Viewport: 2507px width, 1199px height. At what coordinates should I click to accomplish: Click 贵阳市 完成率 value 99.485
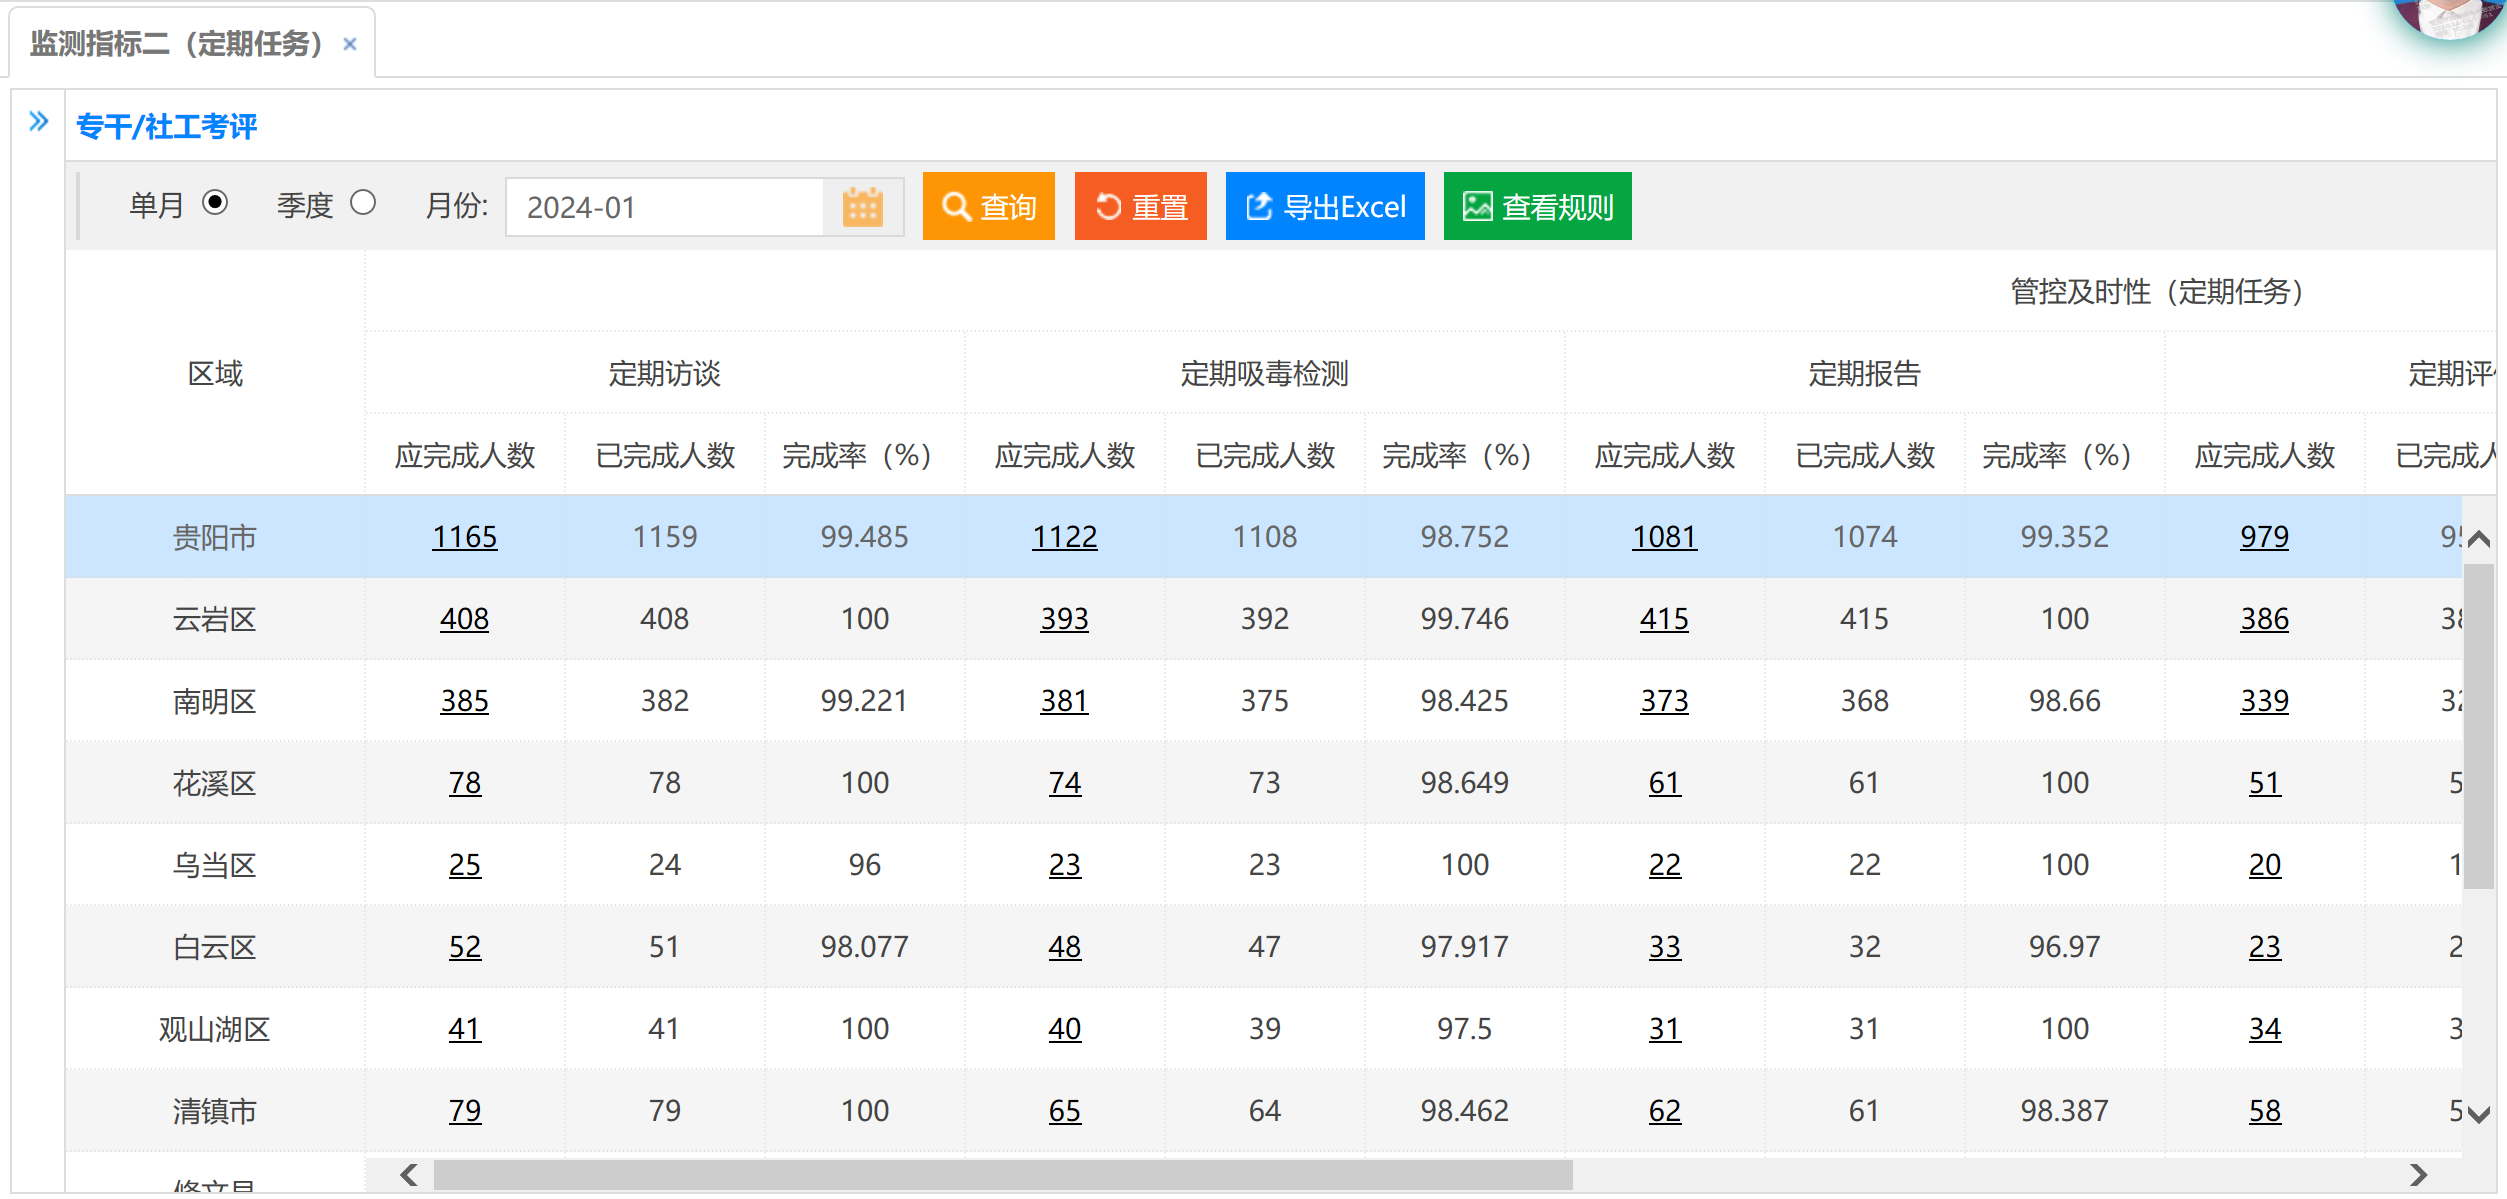coord(865,537)
